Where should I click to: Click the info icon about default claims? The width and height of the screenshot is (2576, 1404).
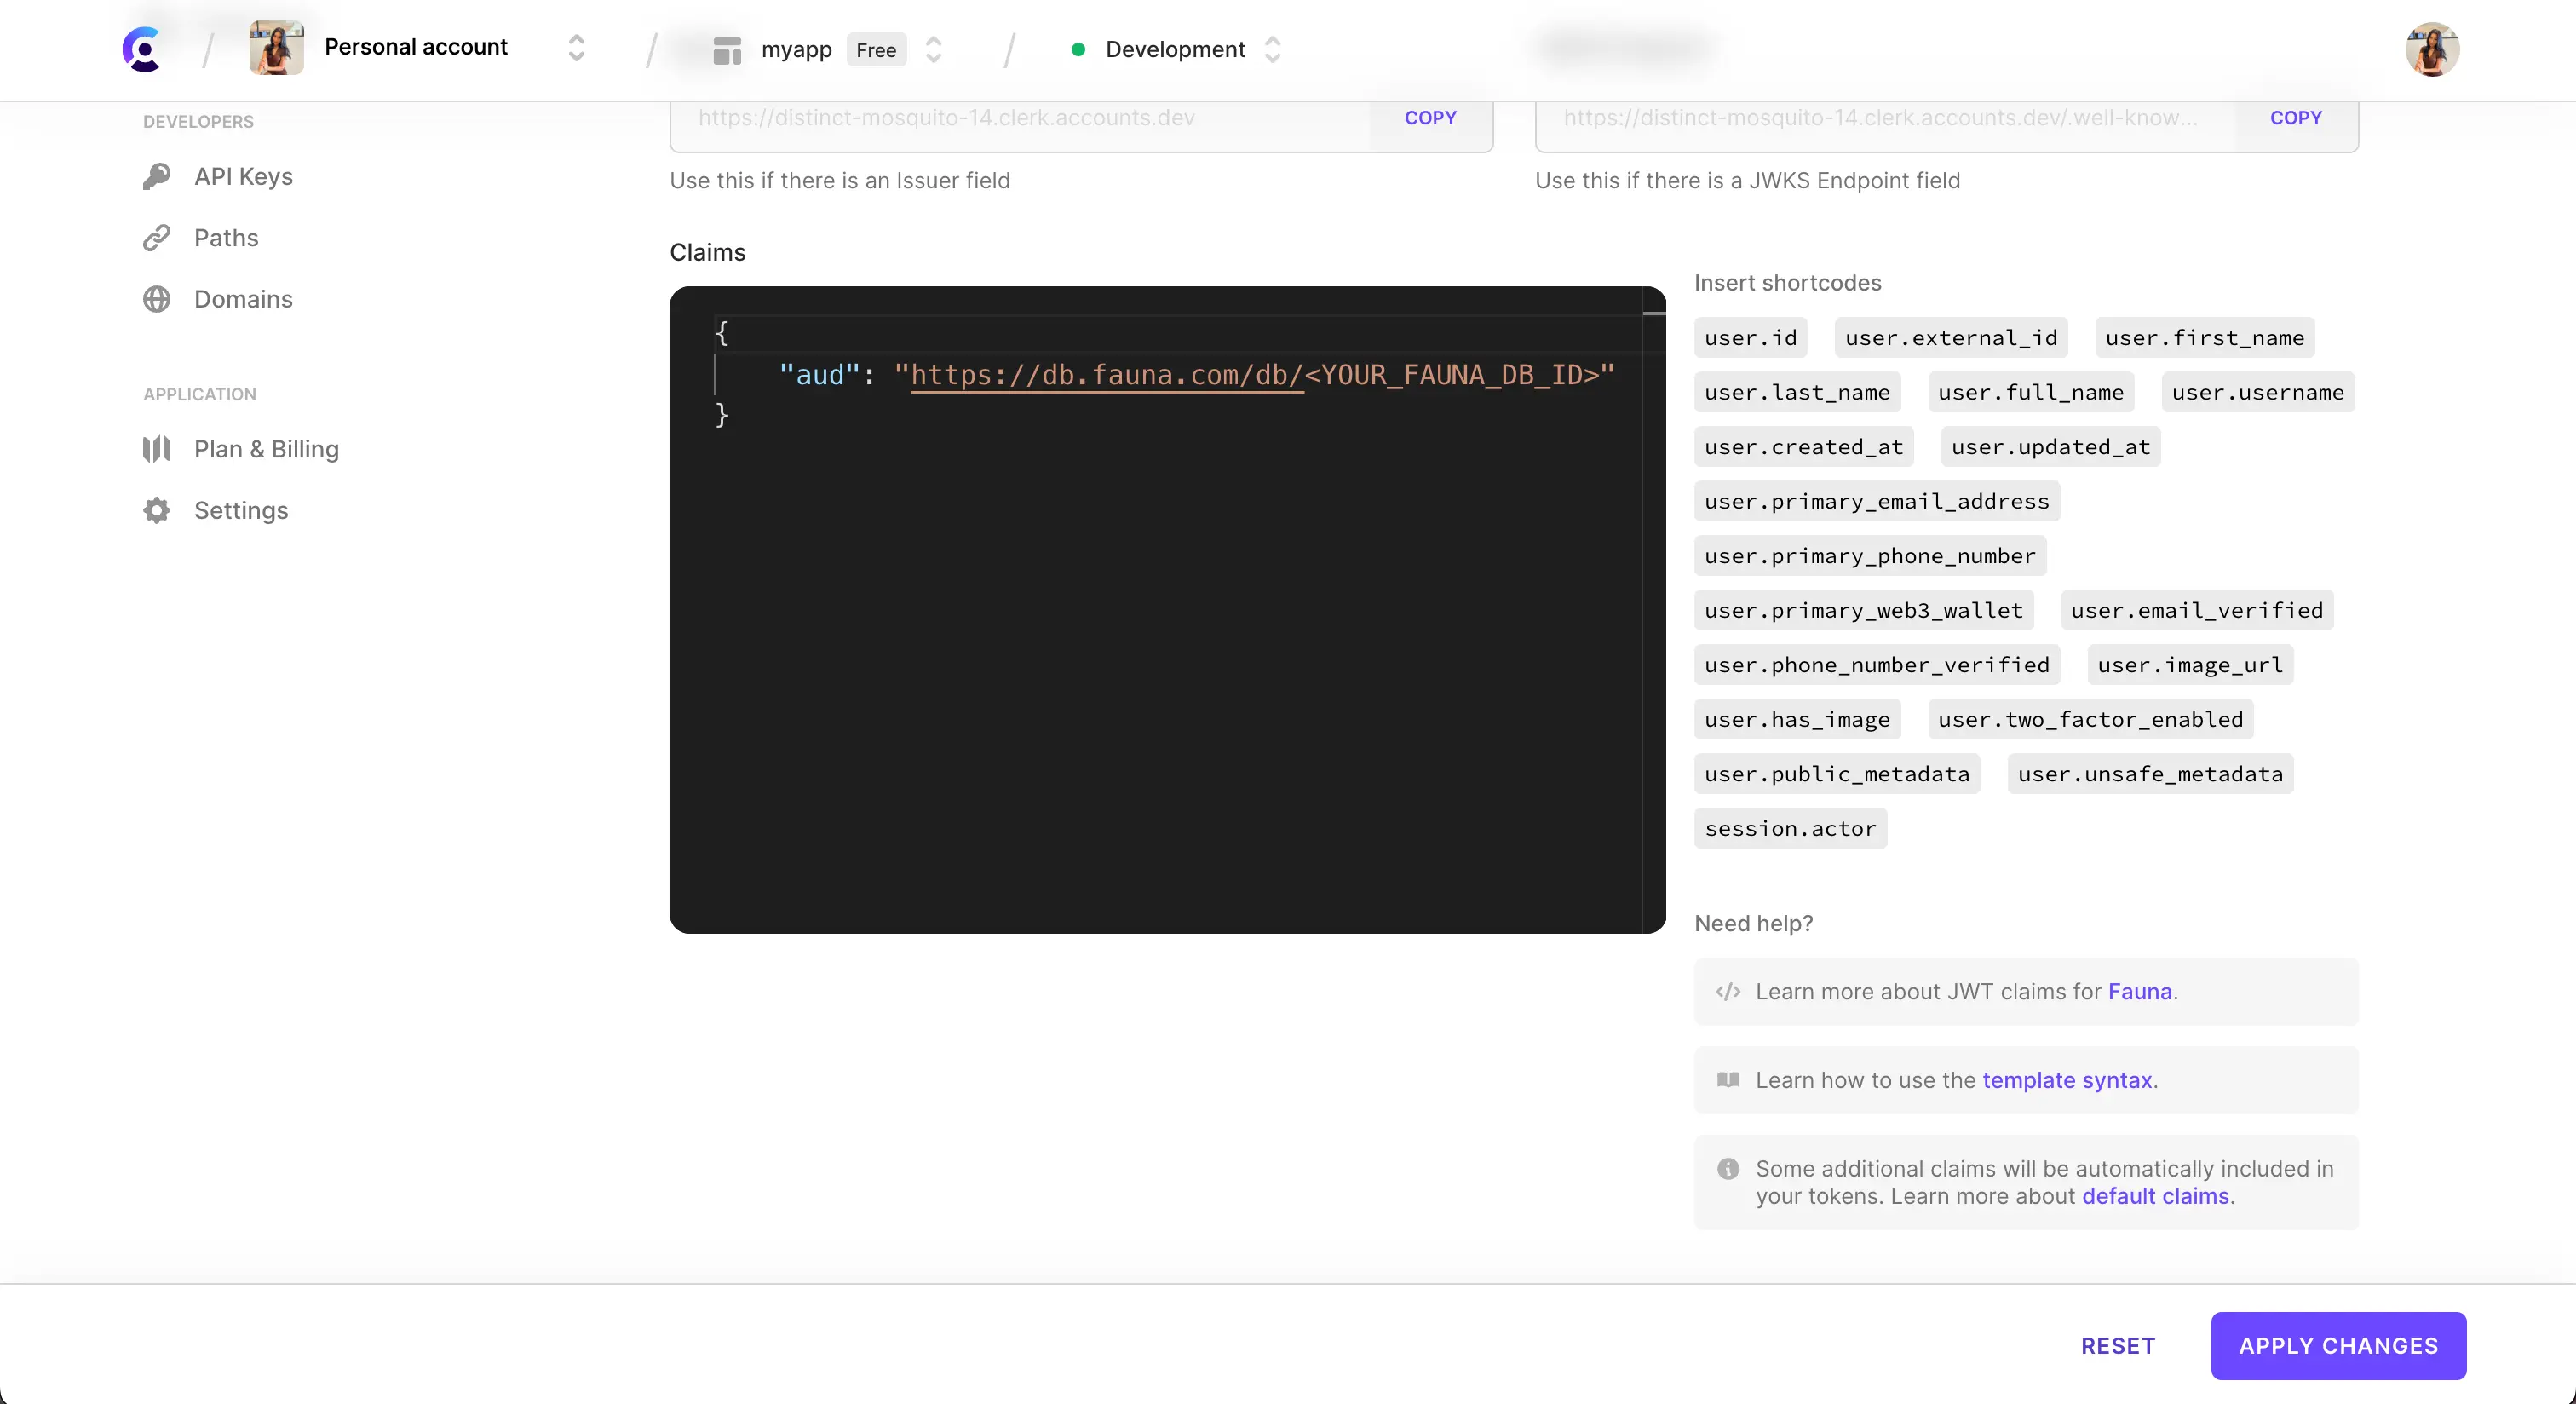(x=1728, y=1169)
